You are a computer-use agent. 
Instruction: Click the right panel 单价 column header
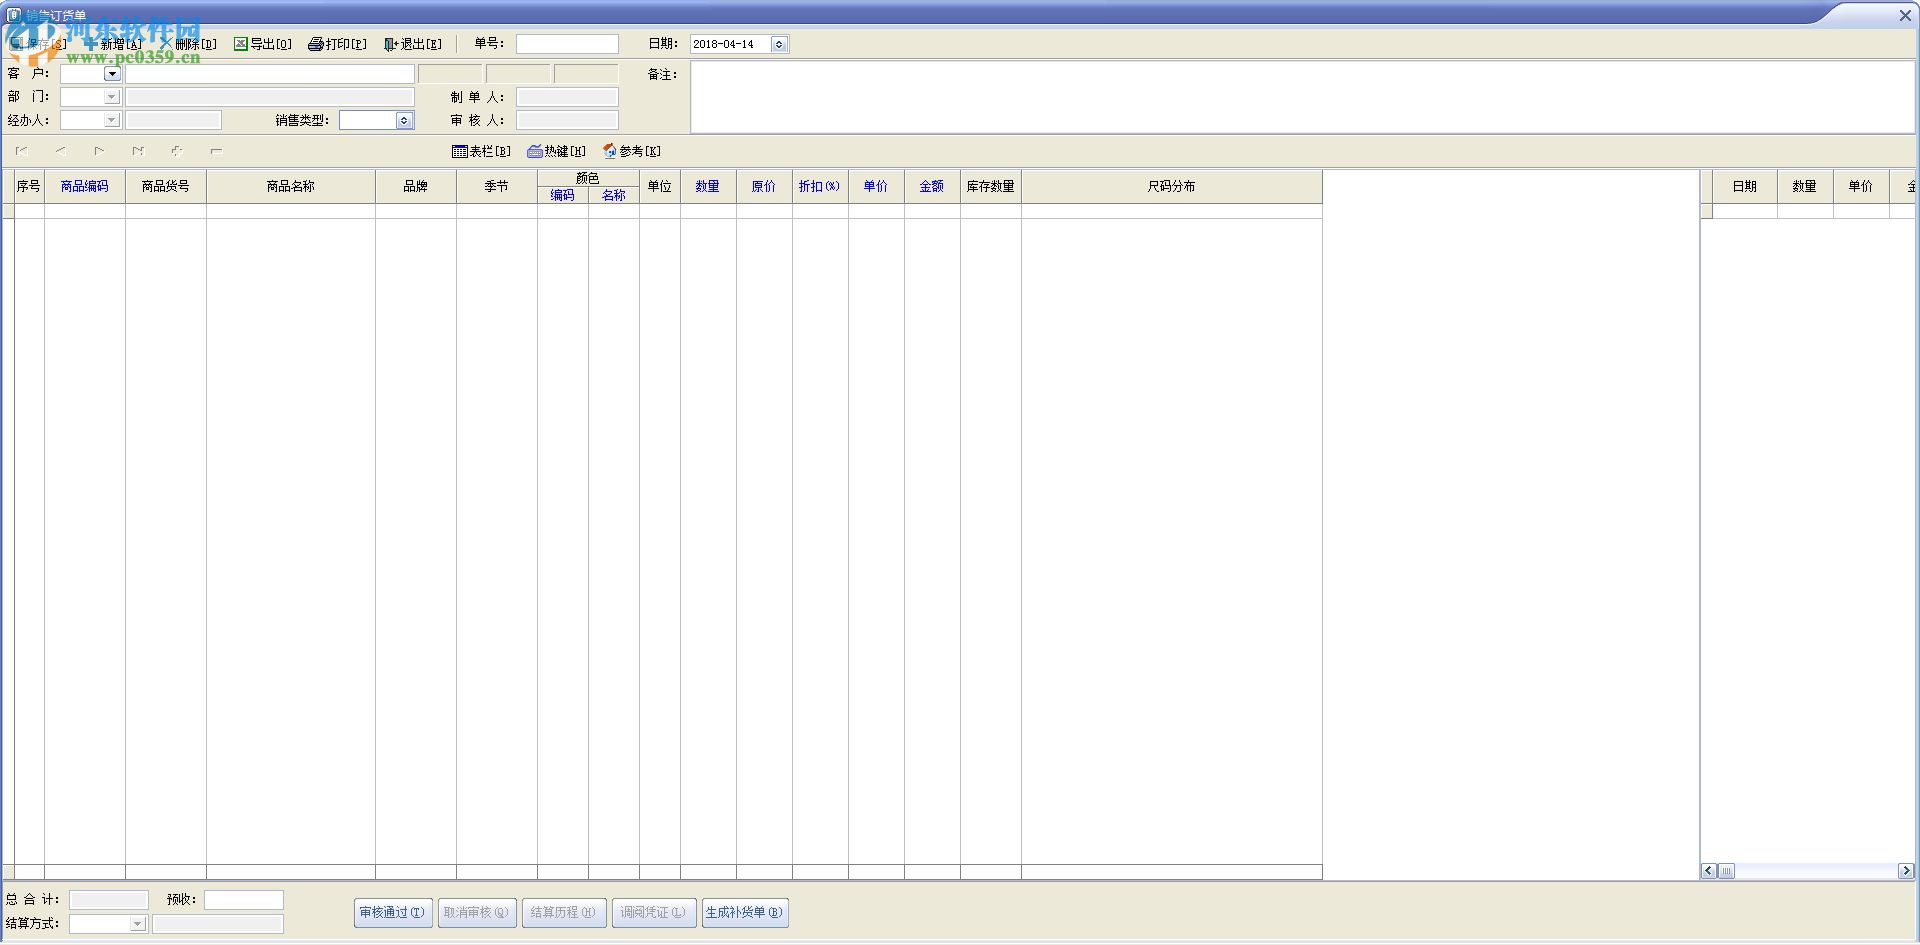(1861, 187)
